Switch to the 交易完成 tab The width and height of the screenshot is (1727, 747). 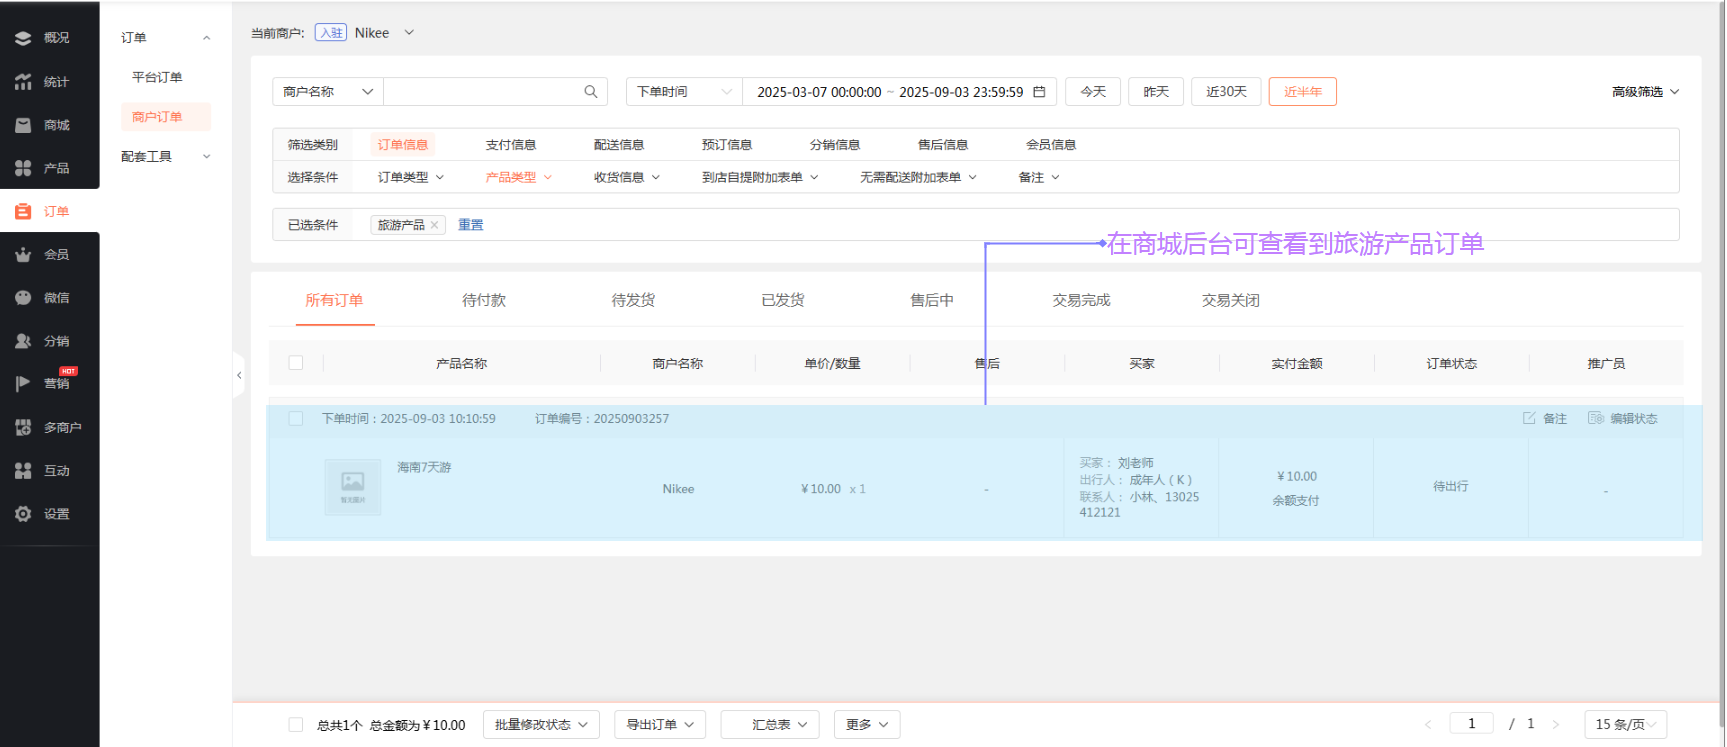[x=1081, y=300]
